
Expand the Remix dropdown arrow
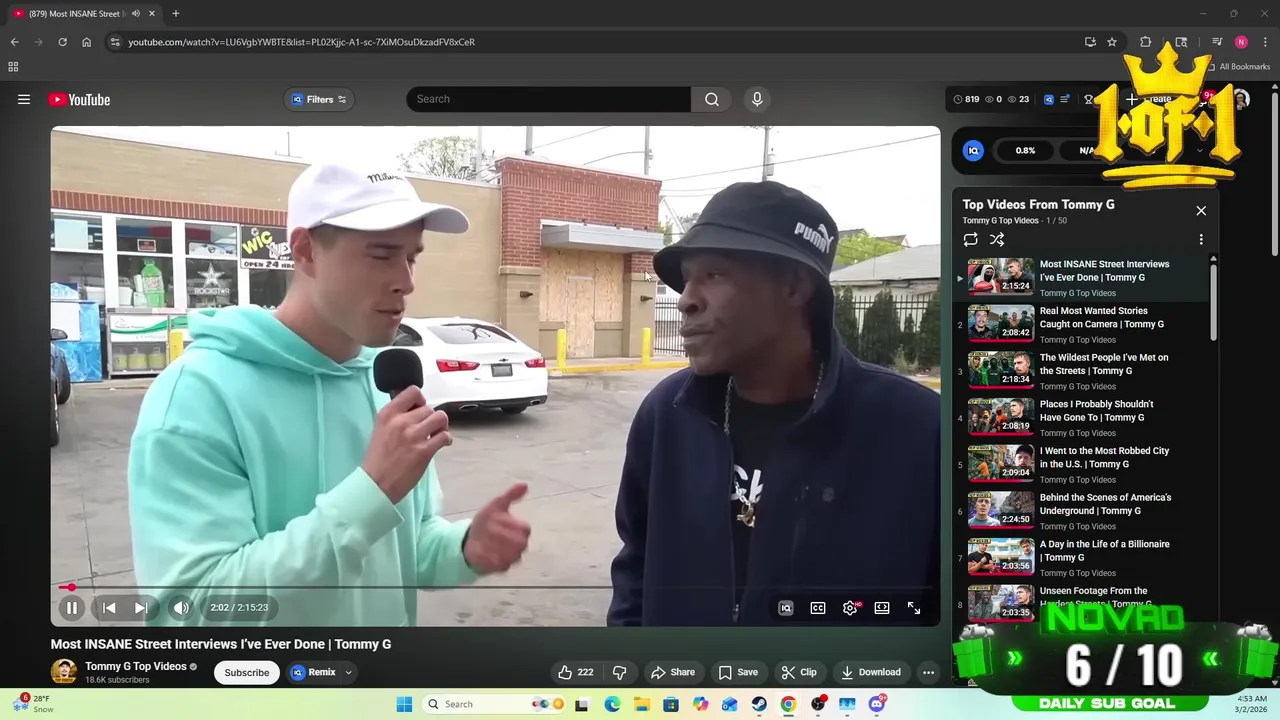348,672
